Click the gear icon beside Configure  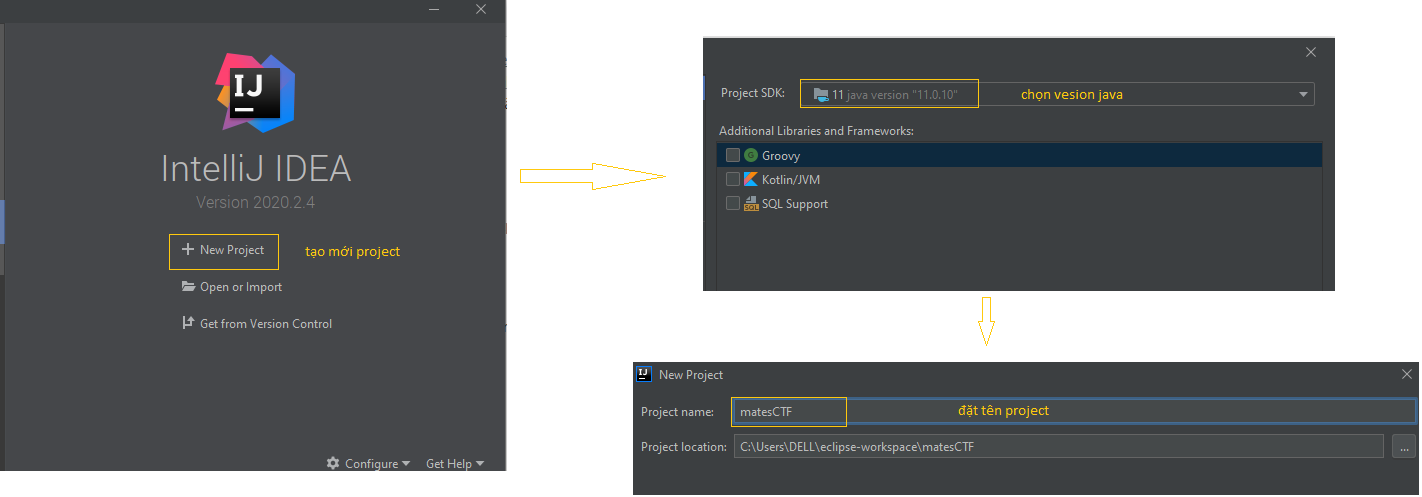pos(333,463)
